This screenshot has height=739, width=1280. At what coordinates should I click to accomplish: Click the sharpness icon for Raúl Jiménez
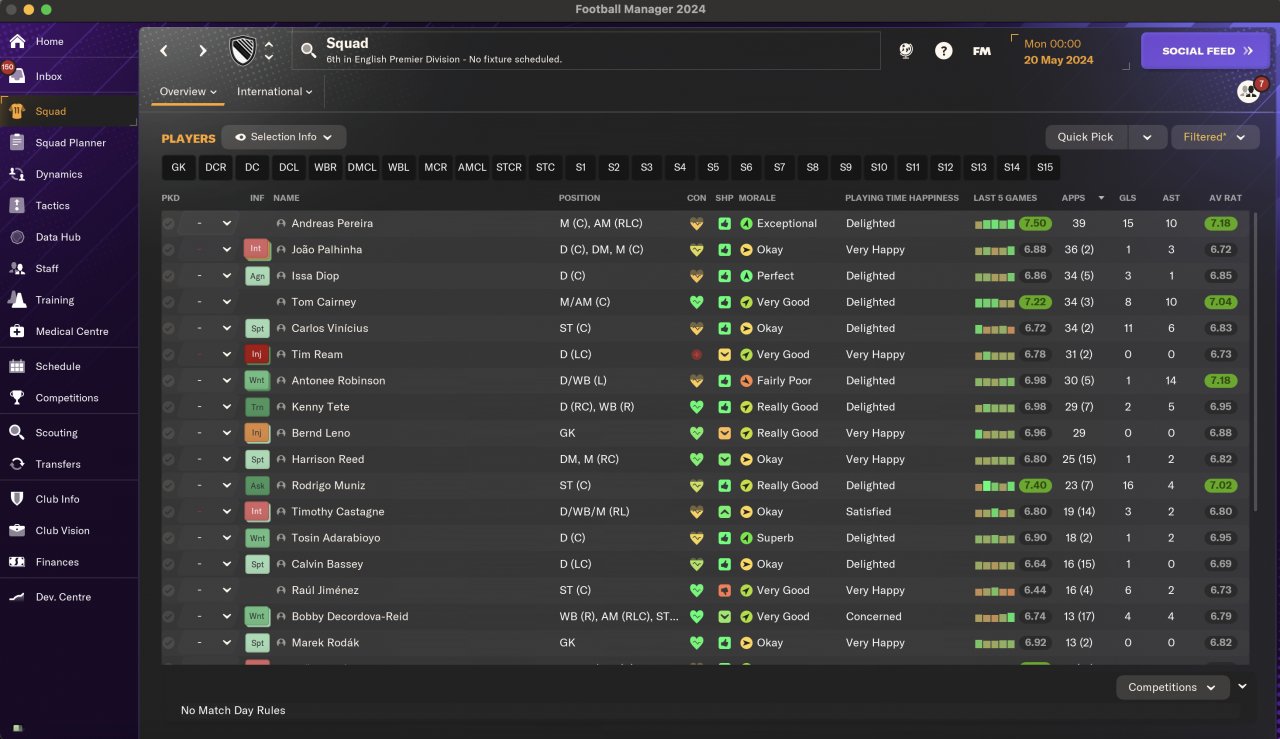point(724,591)
